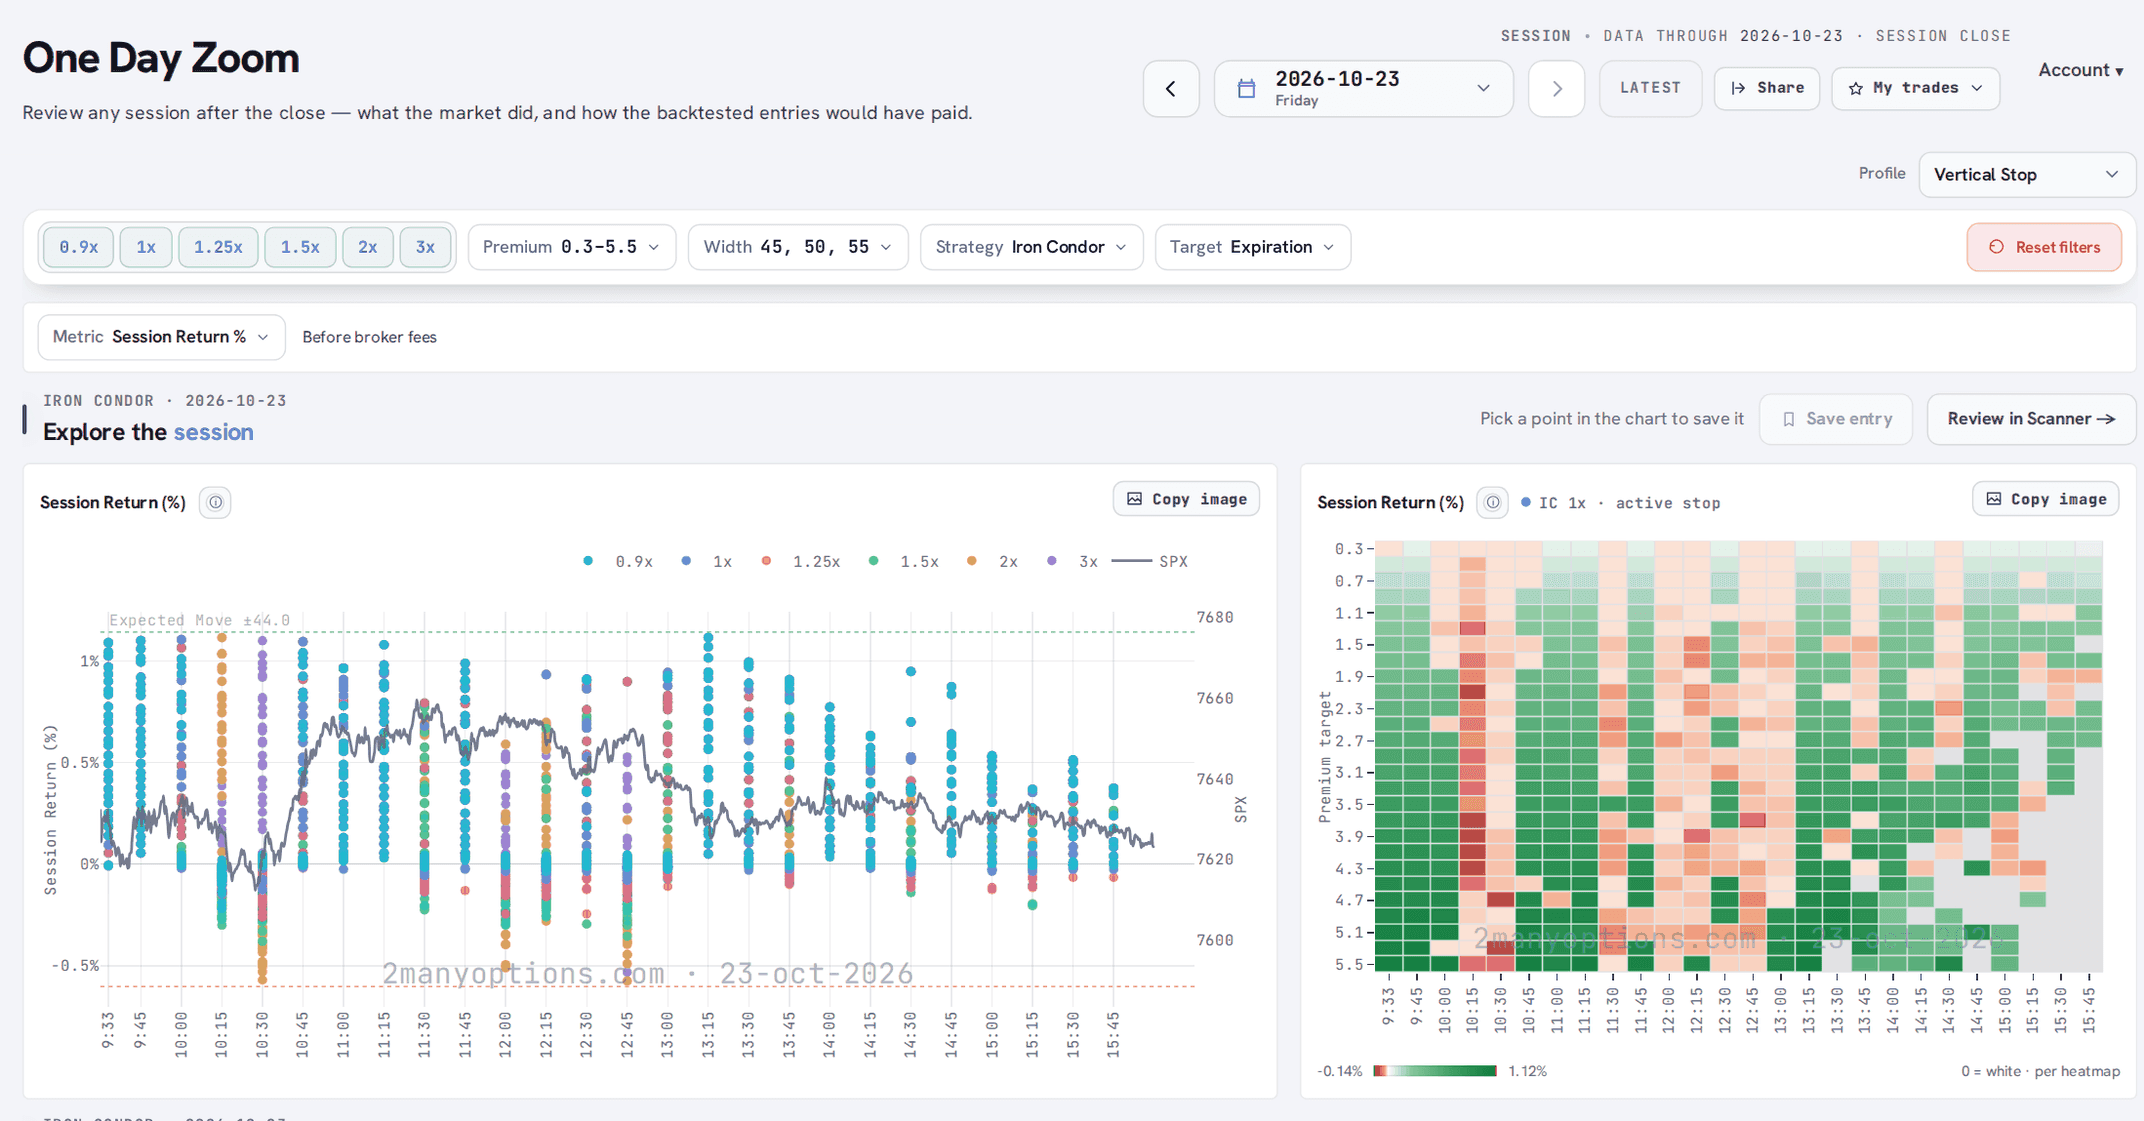Click image icon in scatter chart Copy image
This screenshot has width=2144, height=1121.
[x=1134, y=499]
